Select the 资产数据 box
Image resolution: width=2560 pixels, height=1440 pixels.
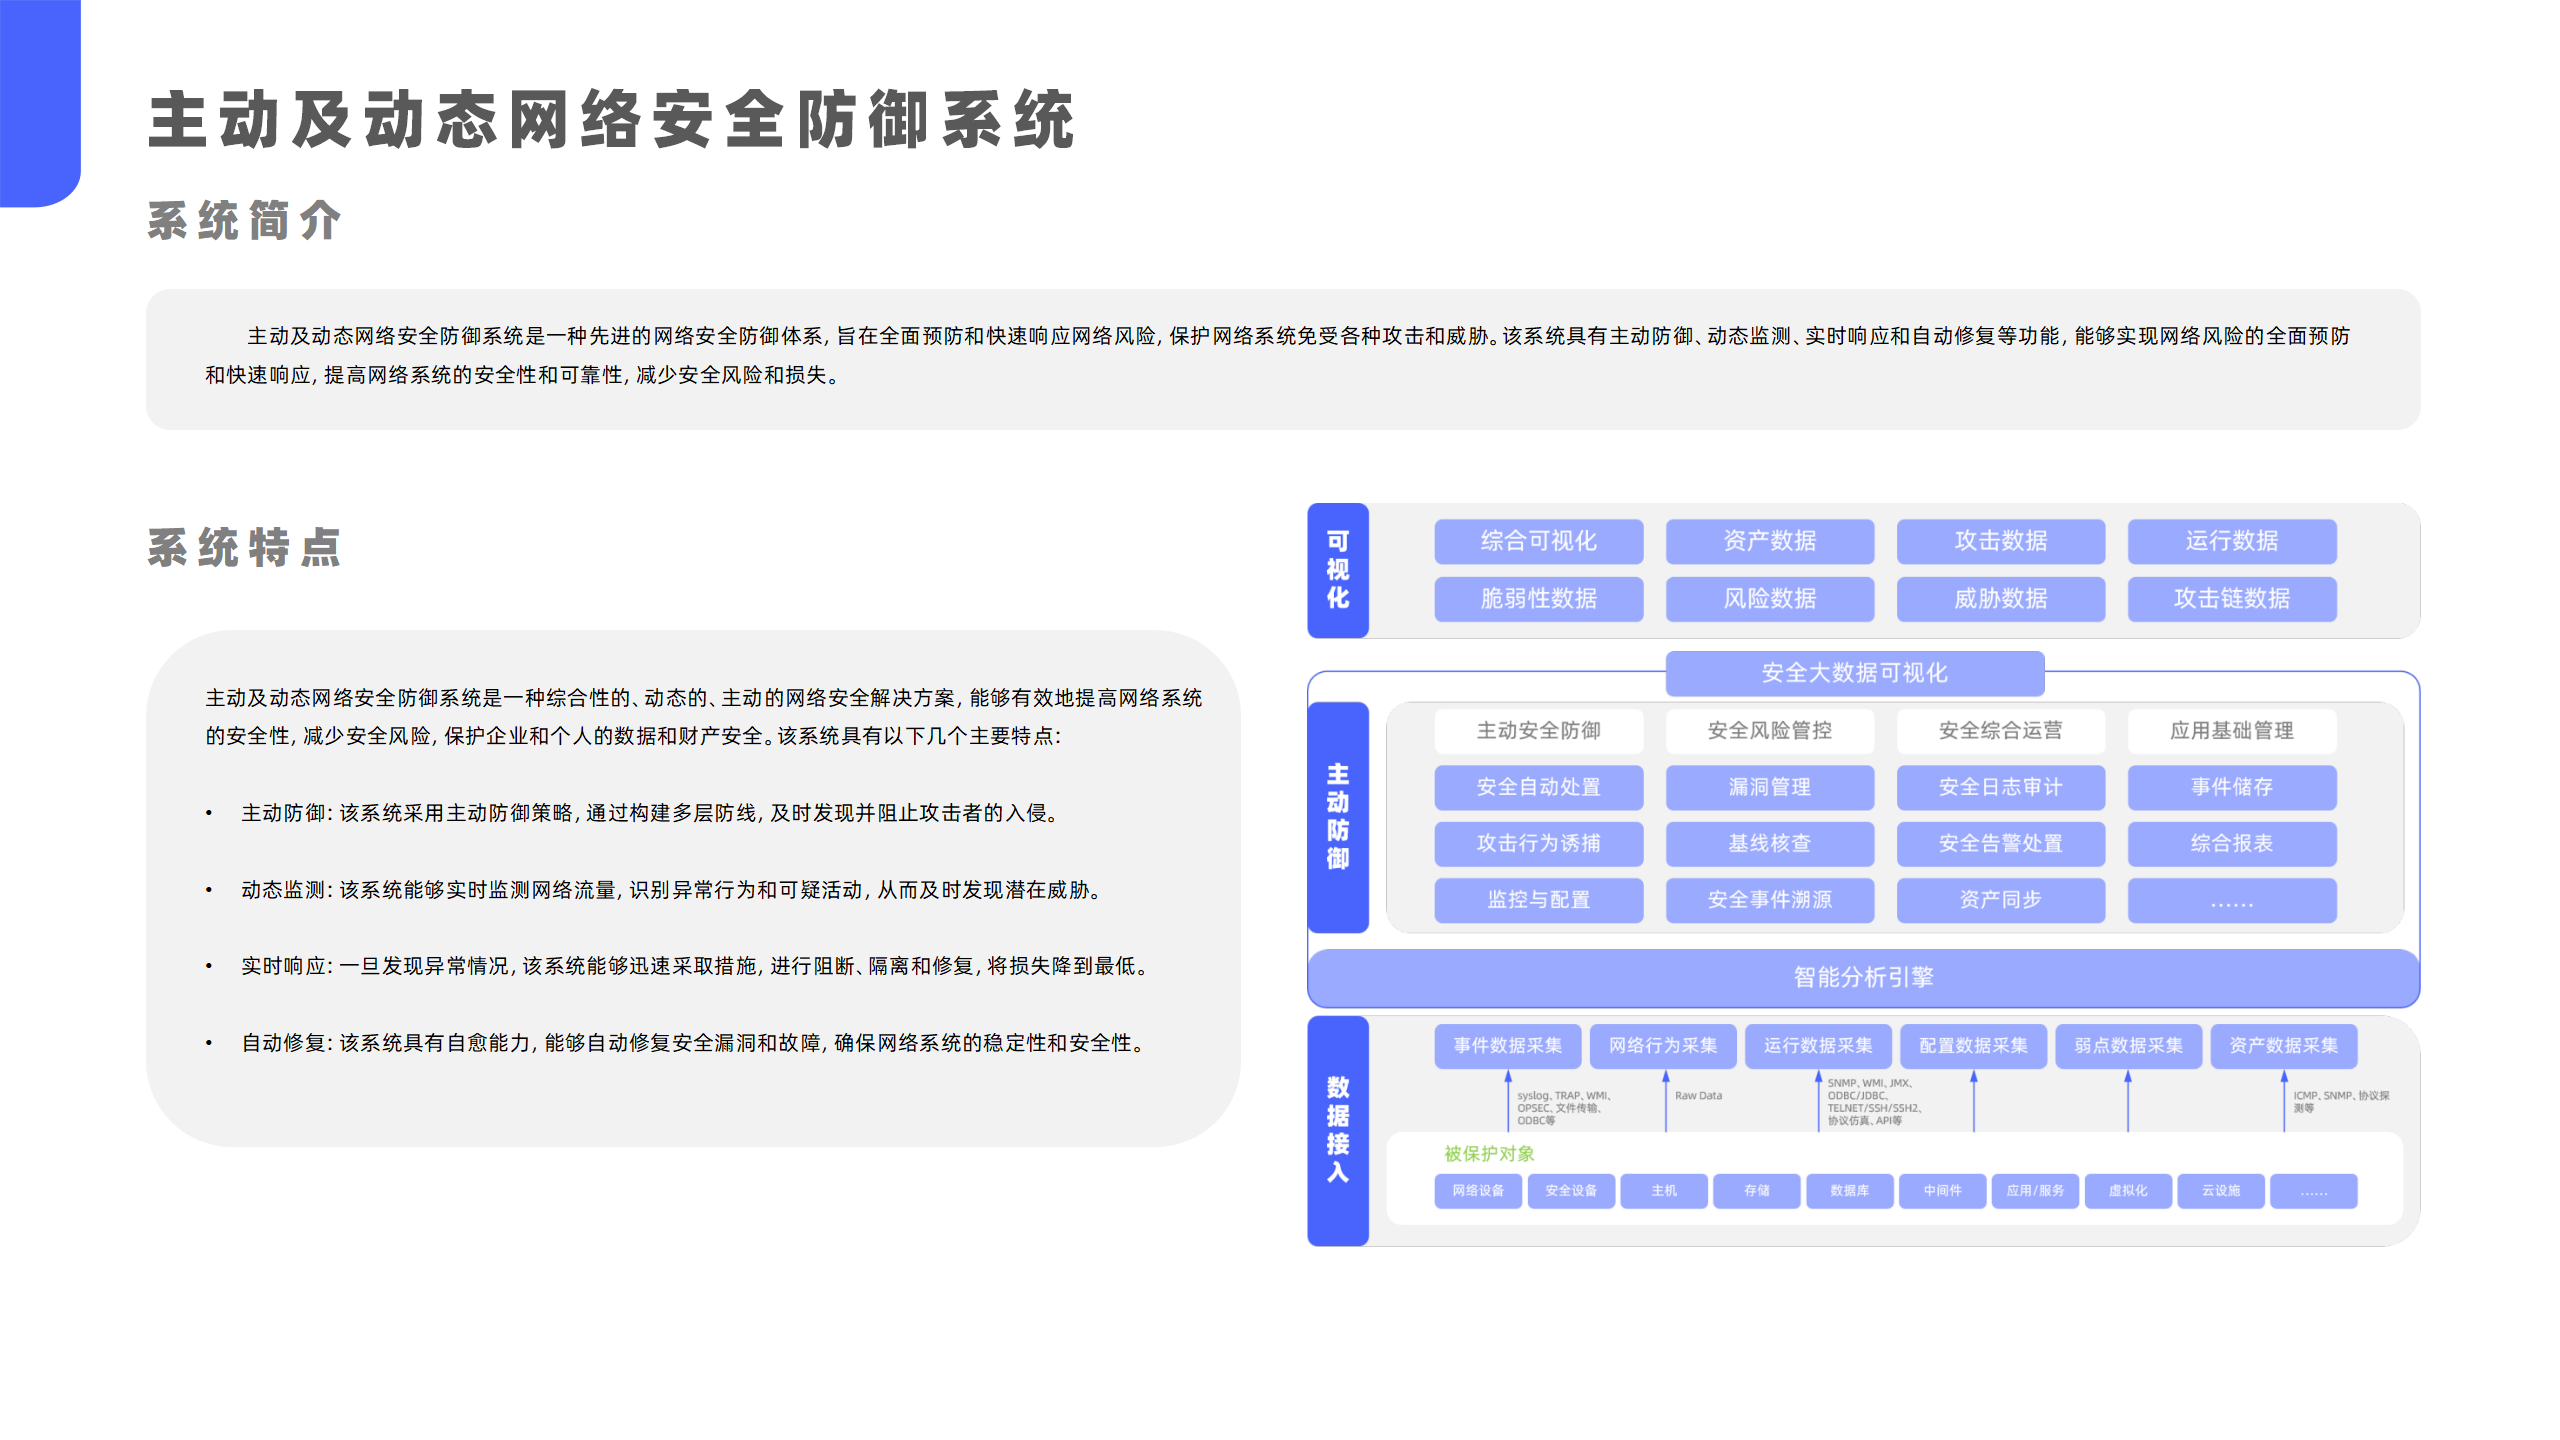[x=1770, y=541]
